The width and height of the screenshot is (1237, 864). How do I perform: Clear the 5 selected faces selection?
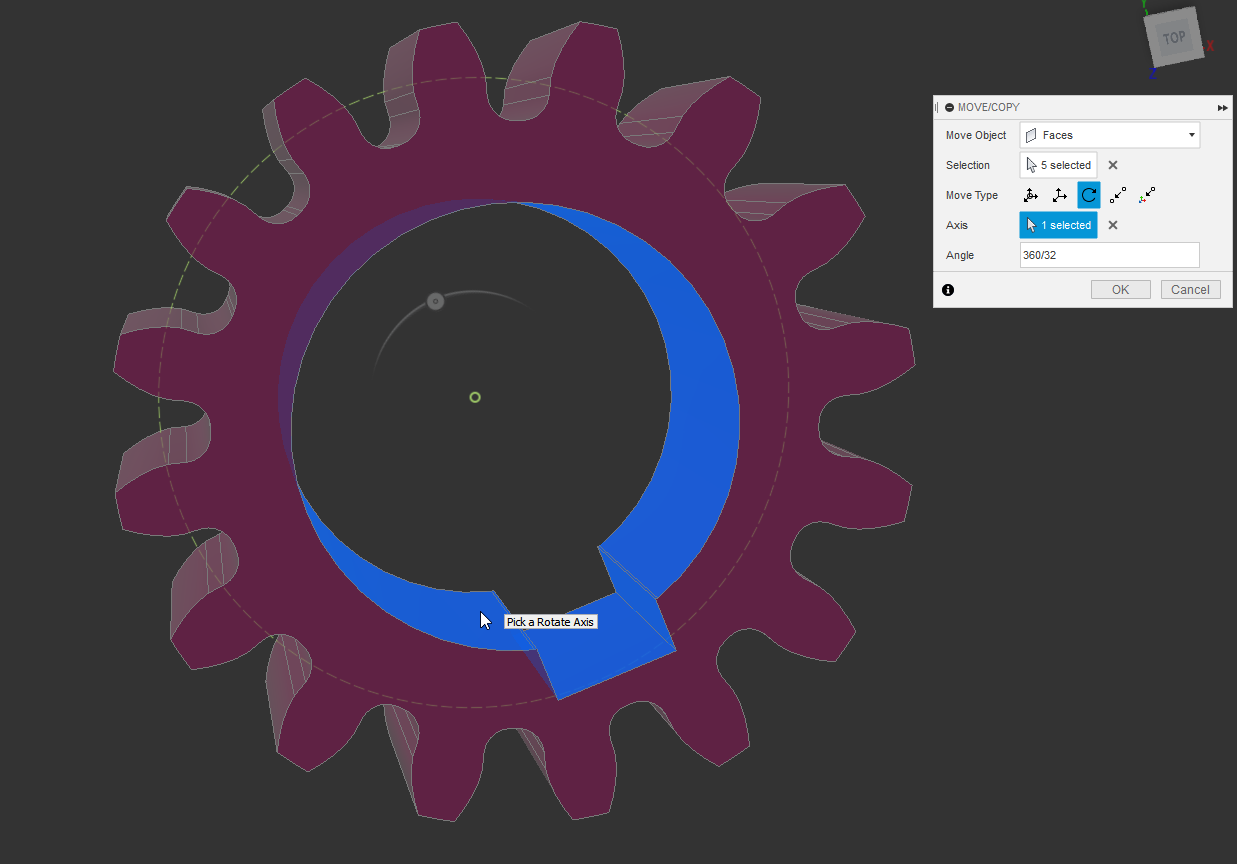[1113, 165]
